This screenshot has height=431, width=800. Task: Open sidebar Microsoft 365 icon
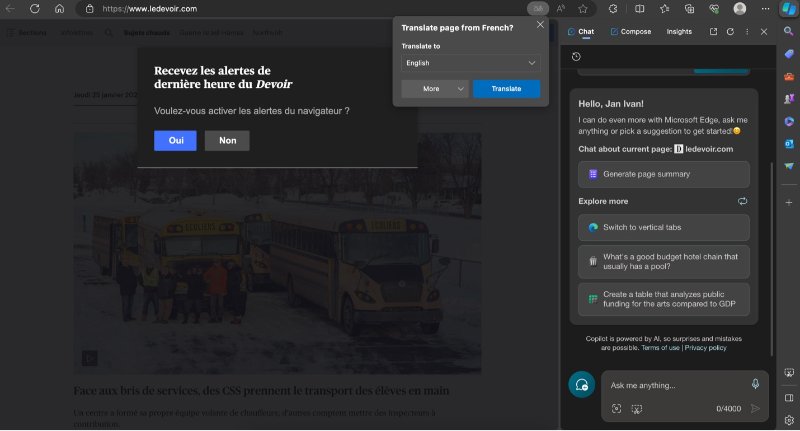click(x=789, y=121)
